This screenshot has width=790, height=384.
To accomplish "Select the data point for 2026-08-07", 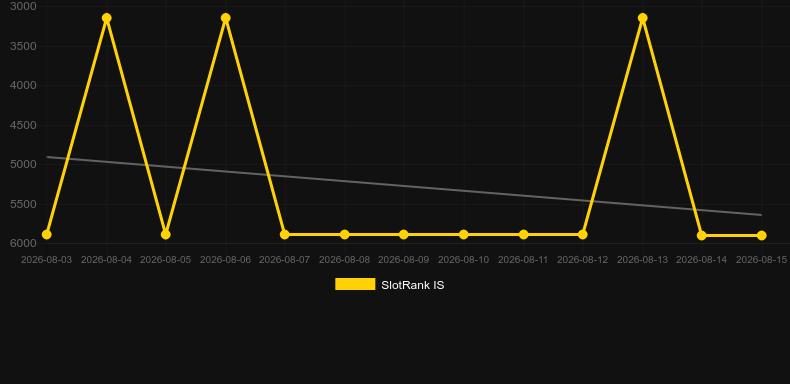I will (285, 234).
